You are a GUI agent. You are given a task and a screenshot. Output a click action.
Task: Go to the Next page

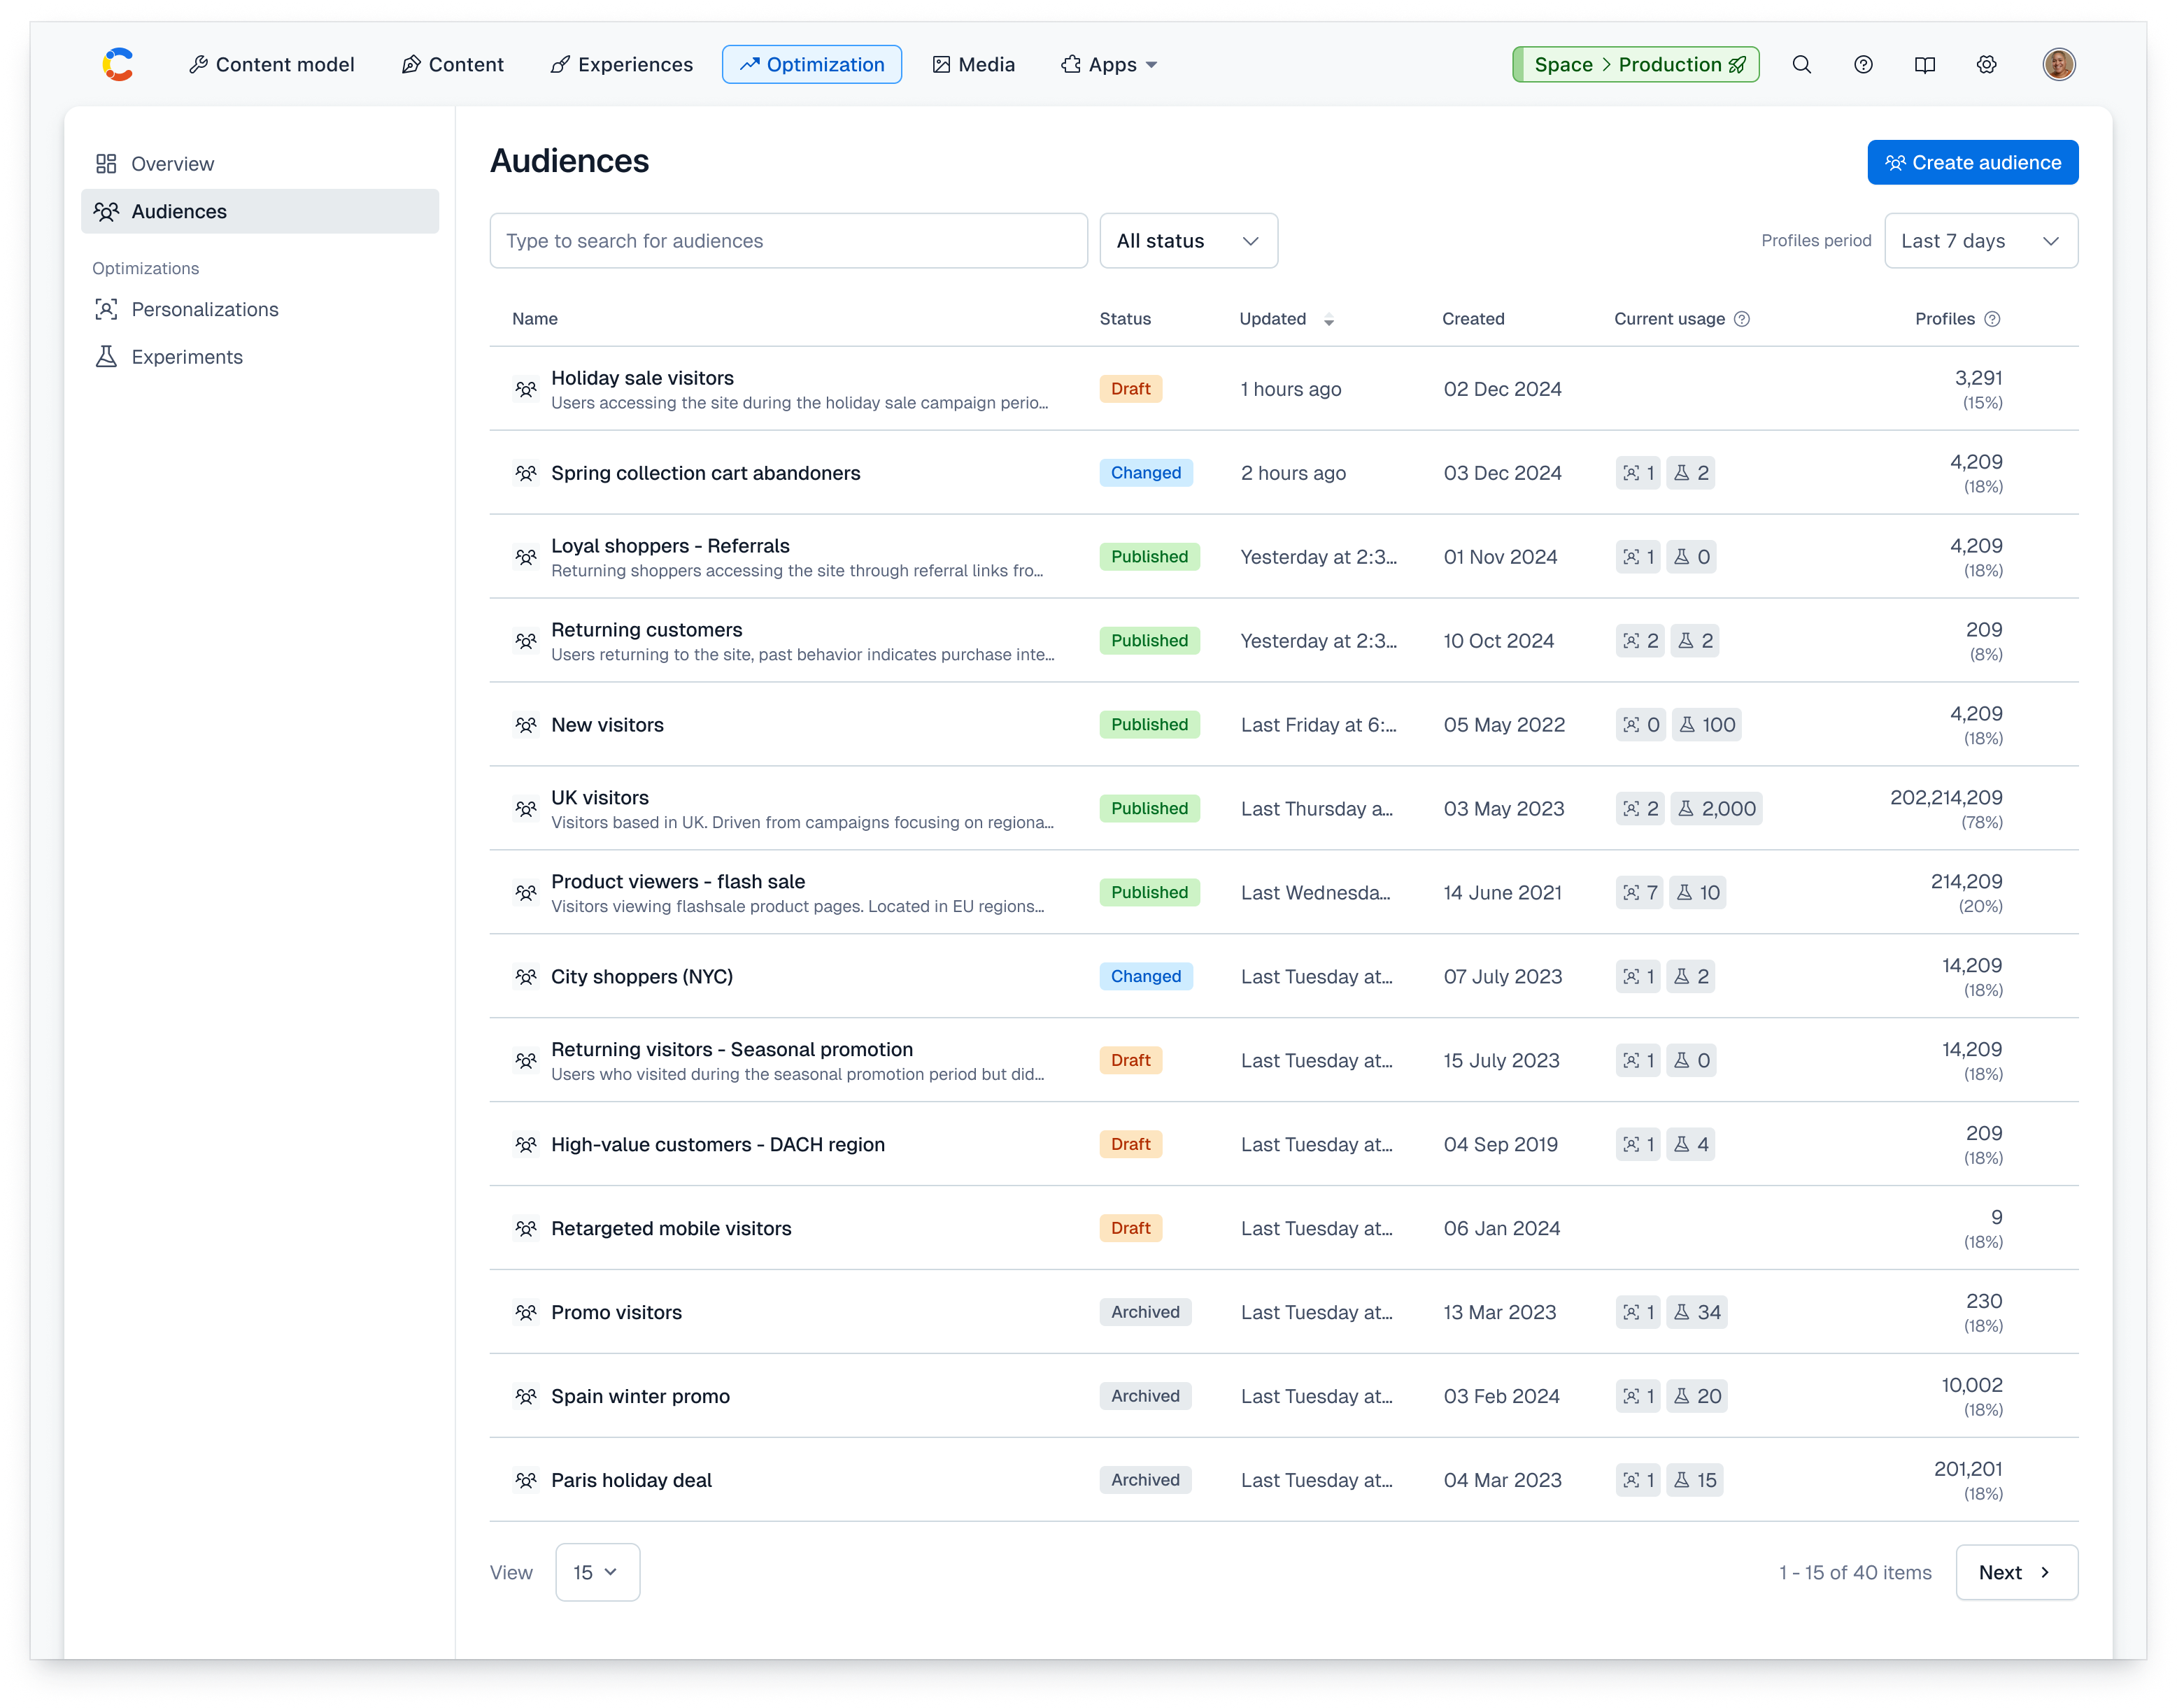2016,1572
